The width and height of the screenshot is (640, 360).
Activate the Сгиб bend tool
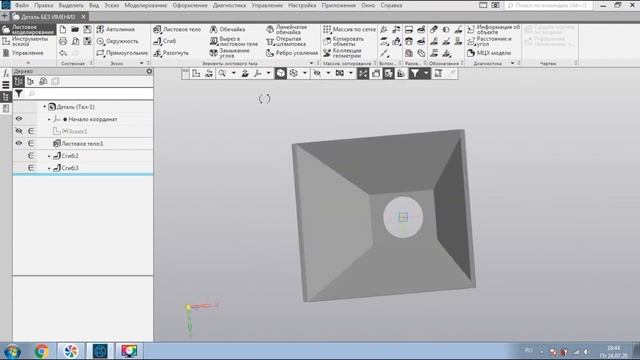coord(164,41)
